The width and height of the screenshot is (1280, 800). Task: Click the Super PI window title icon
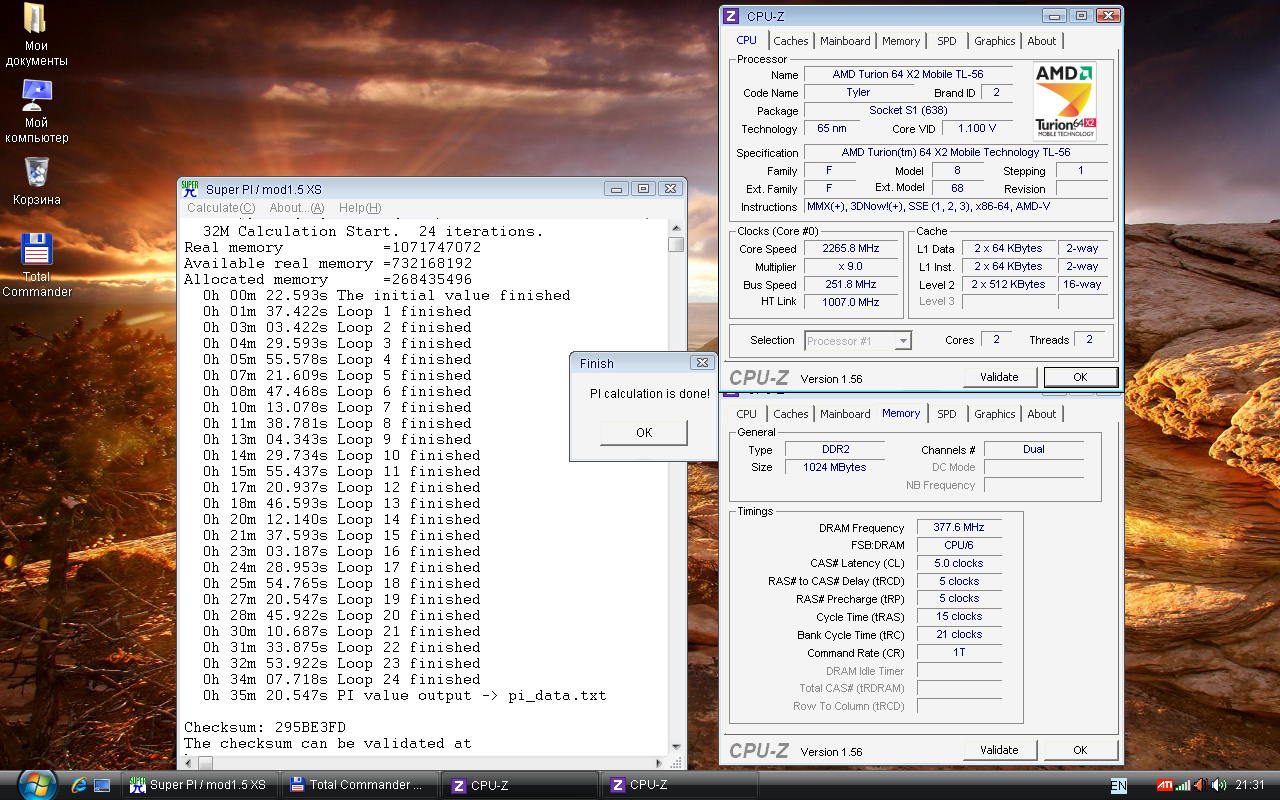pos(190,188)
